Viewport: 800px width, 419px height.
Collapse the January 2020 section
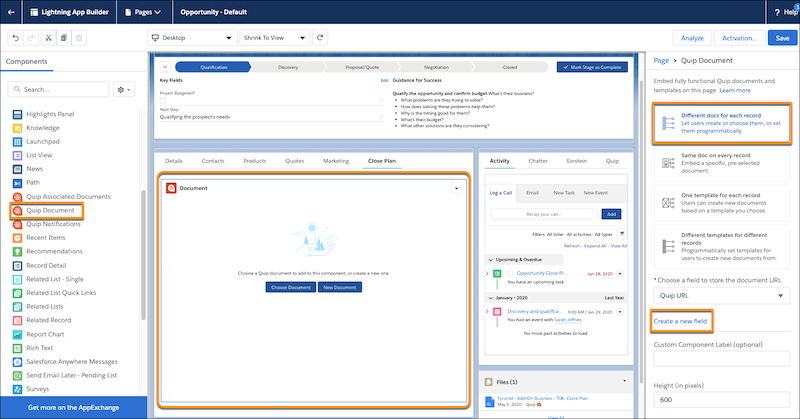(x=491, y=298)
